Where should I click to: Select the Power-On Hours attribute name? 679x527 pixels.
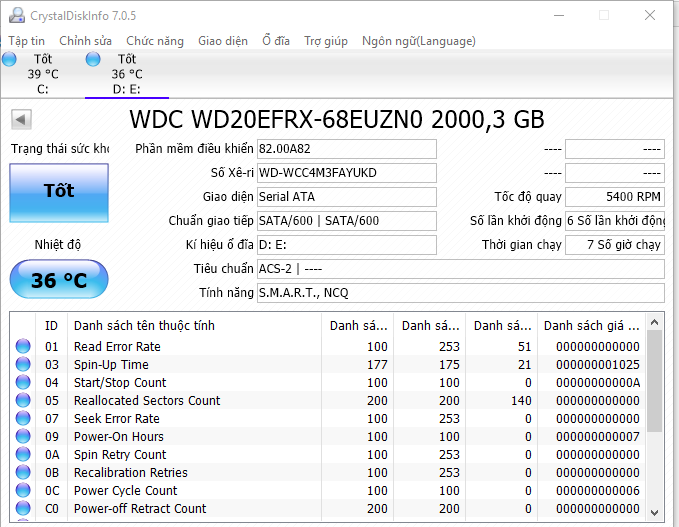119,436
